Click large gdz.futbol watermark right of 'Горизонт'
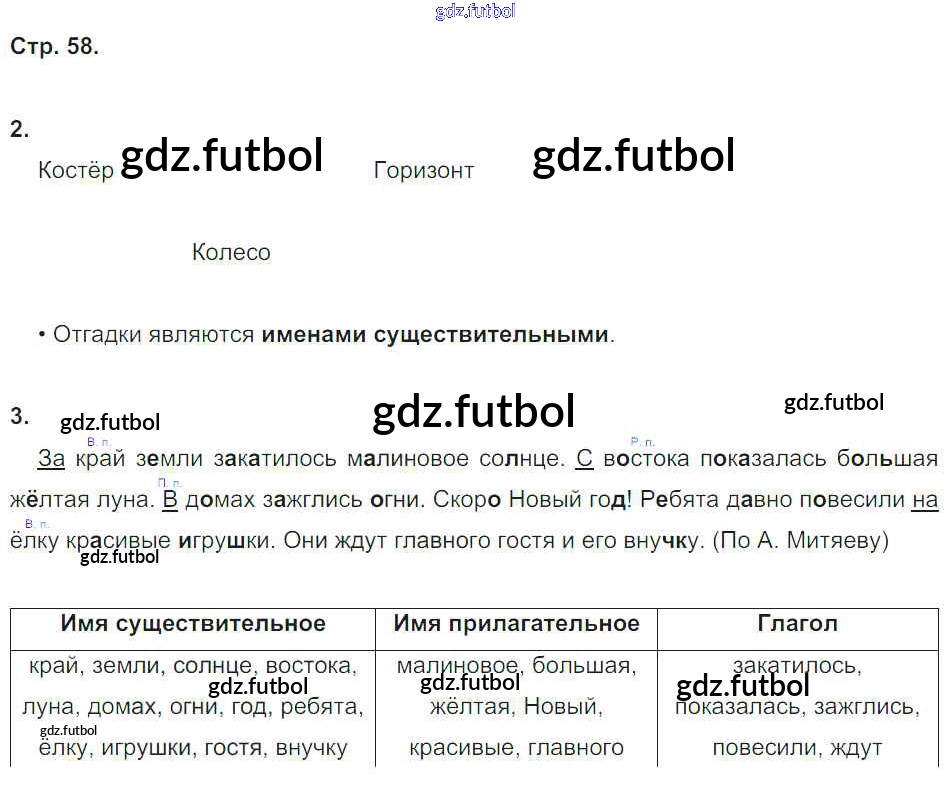 (x=633, y=156)
